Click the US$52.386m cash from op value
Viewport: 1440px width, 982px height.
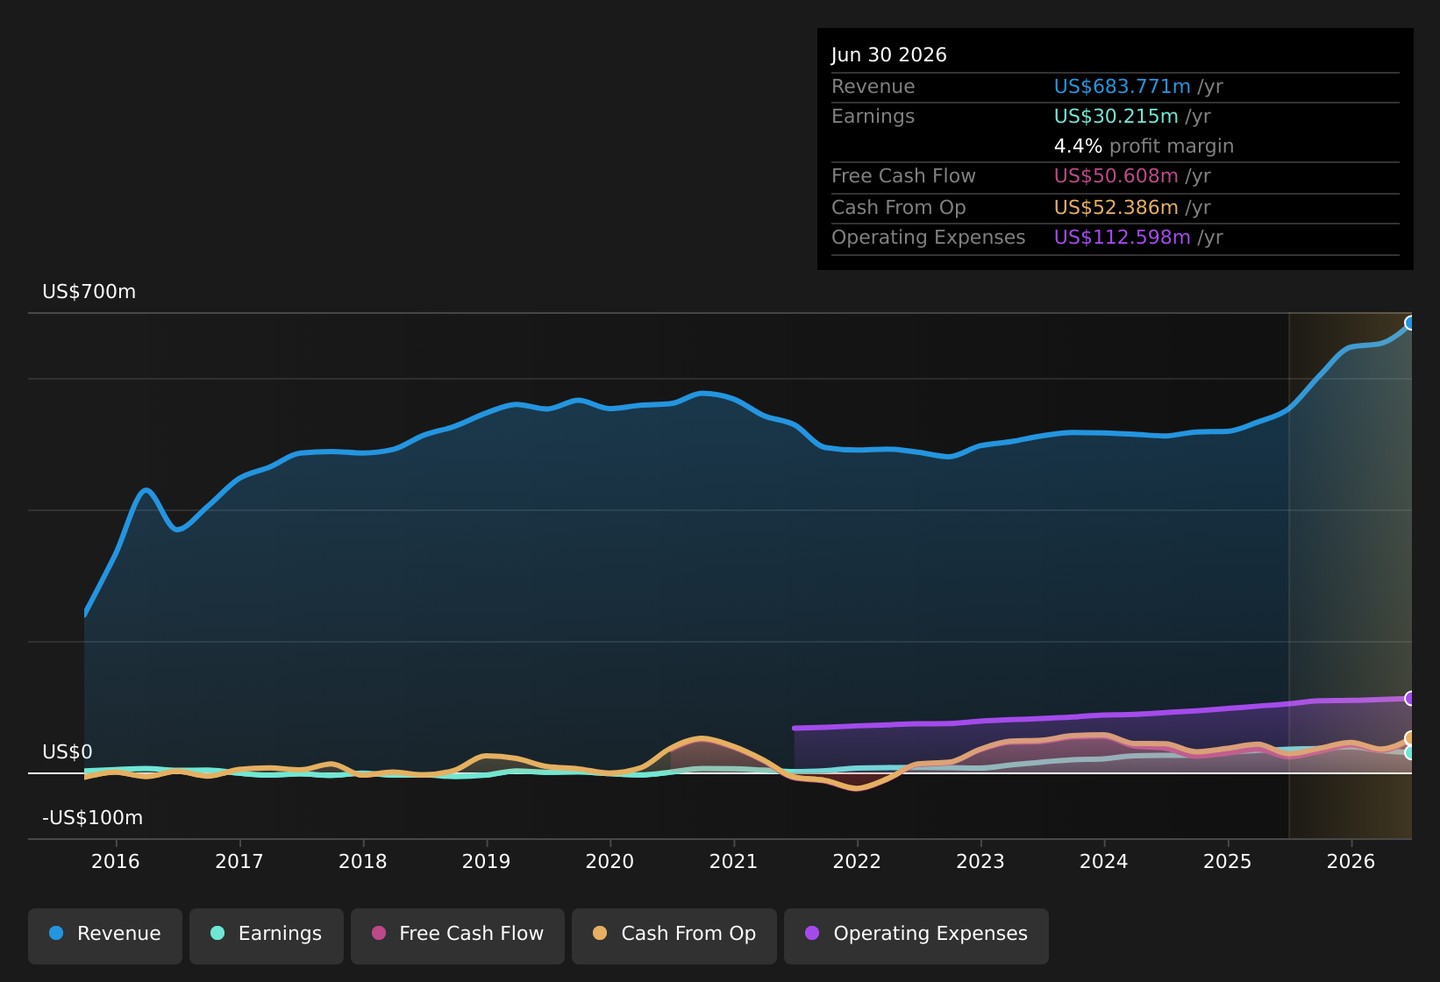[x=1116, y=207]
